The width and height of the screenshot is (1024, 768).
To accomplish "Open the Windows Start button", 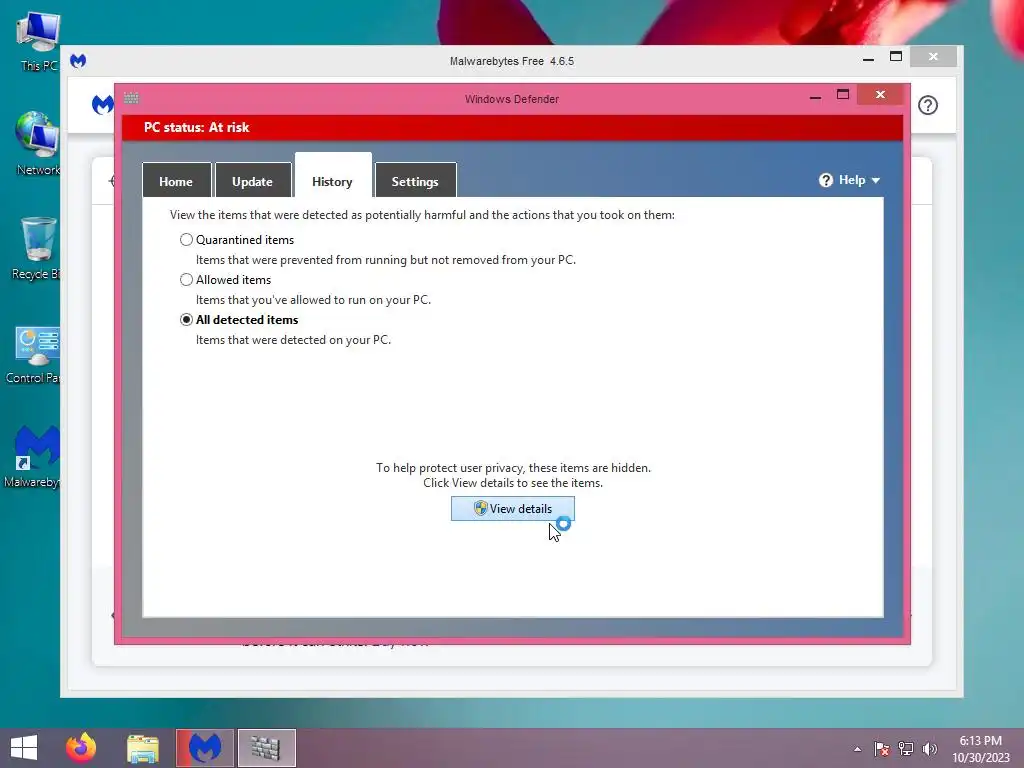I will 24,747.
